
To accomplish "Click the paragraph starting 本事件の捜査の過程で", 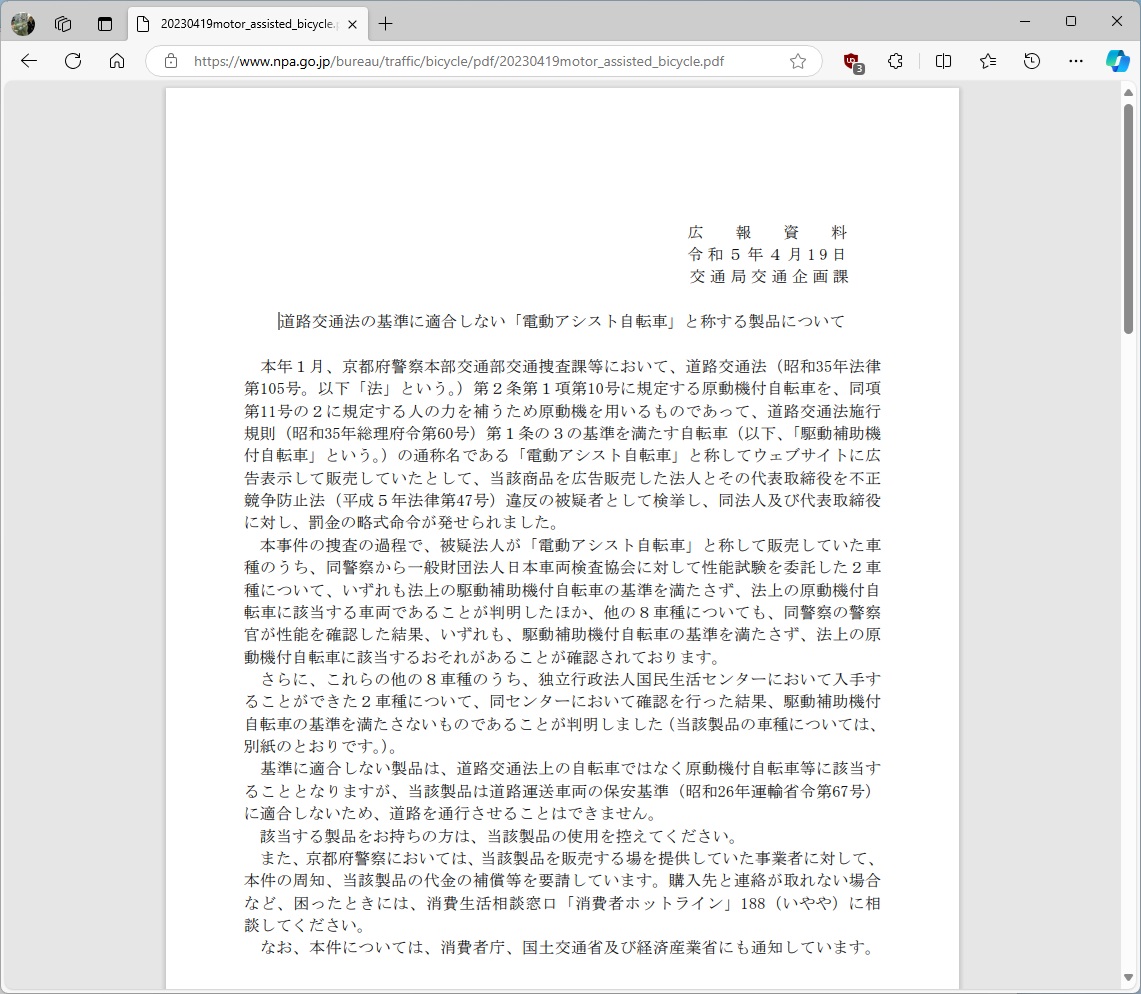I will click(x=562, y=601).
